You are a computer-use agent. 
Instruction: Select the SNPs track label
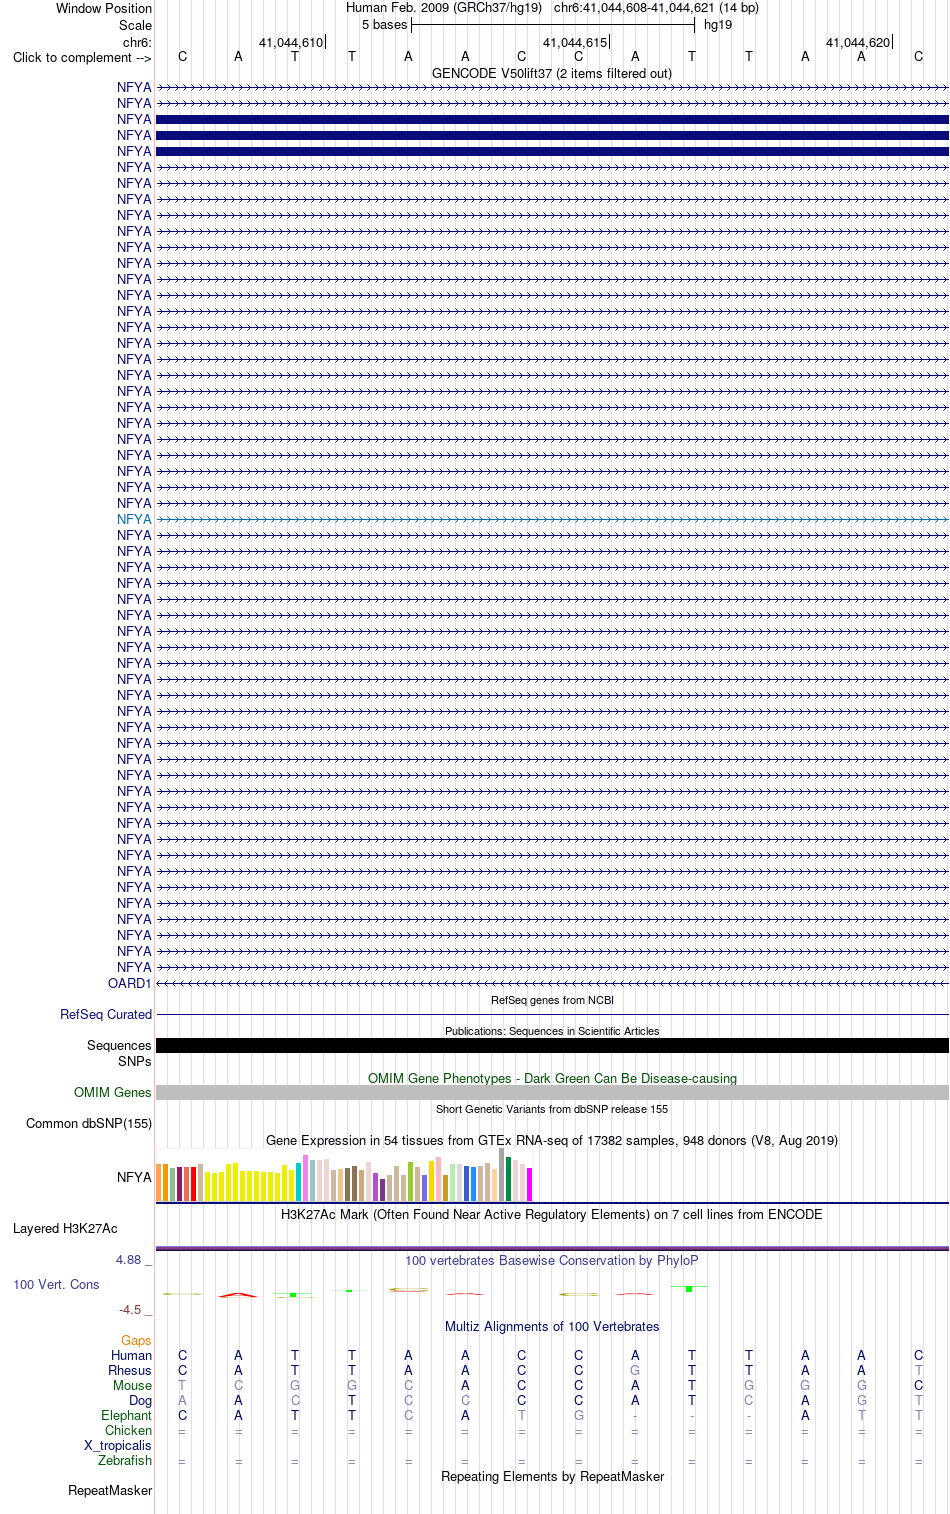(x=135, y=1061)
